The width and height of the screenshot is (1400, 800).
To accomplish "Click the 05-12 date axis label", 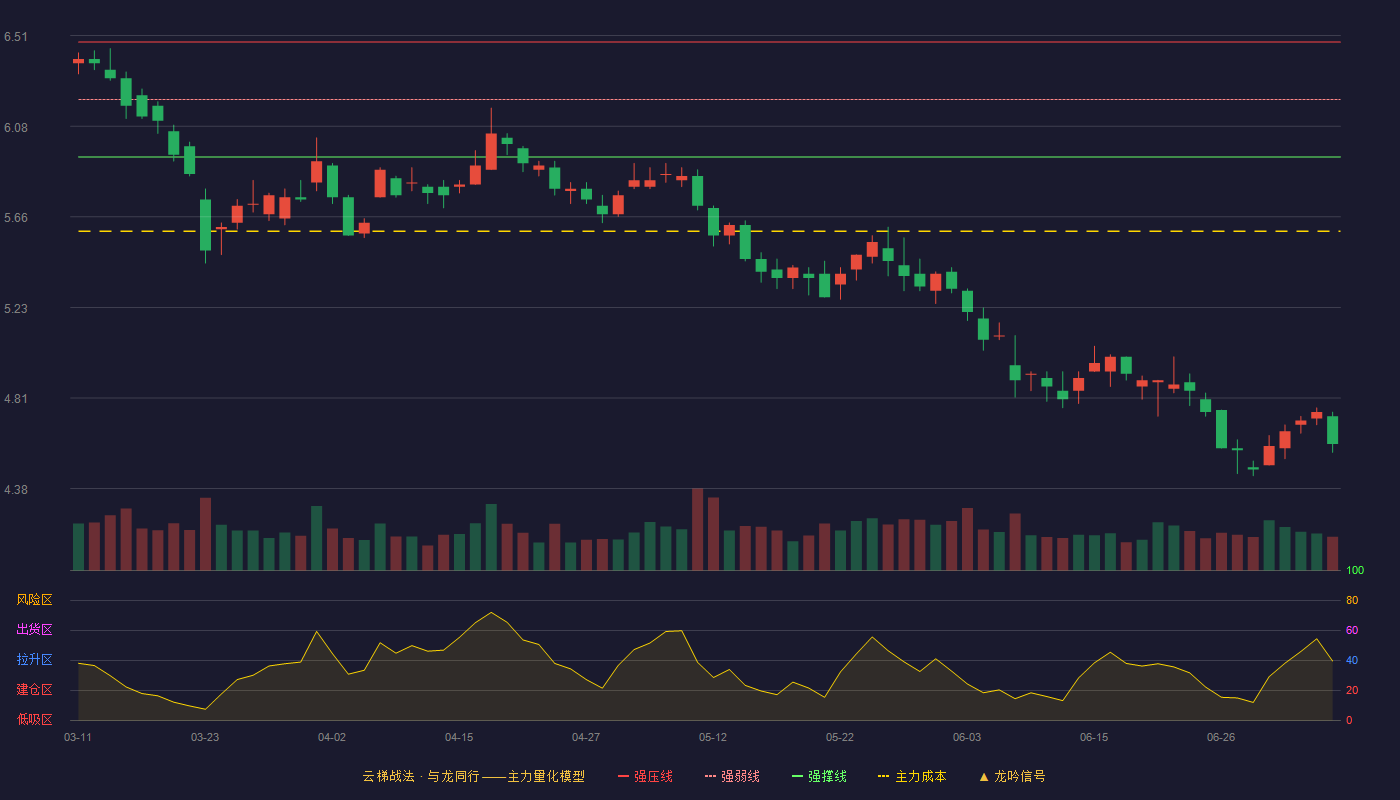I will 713,737.
